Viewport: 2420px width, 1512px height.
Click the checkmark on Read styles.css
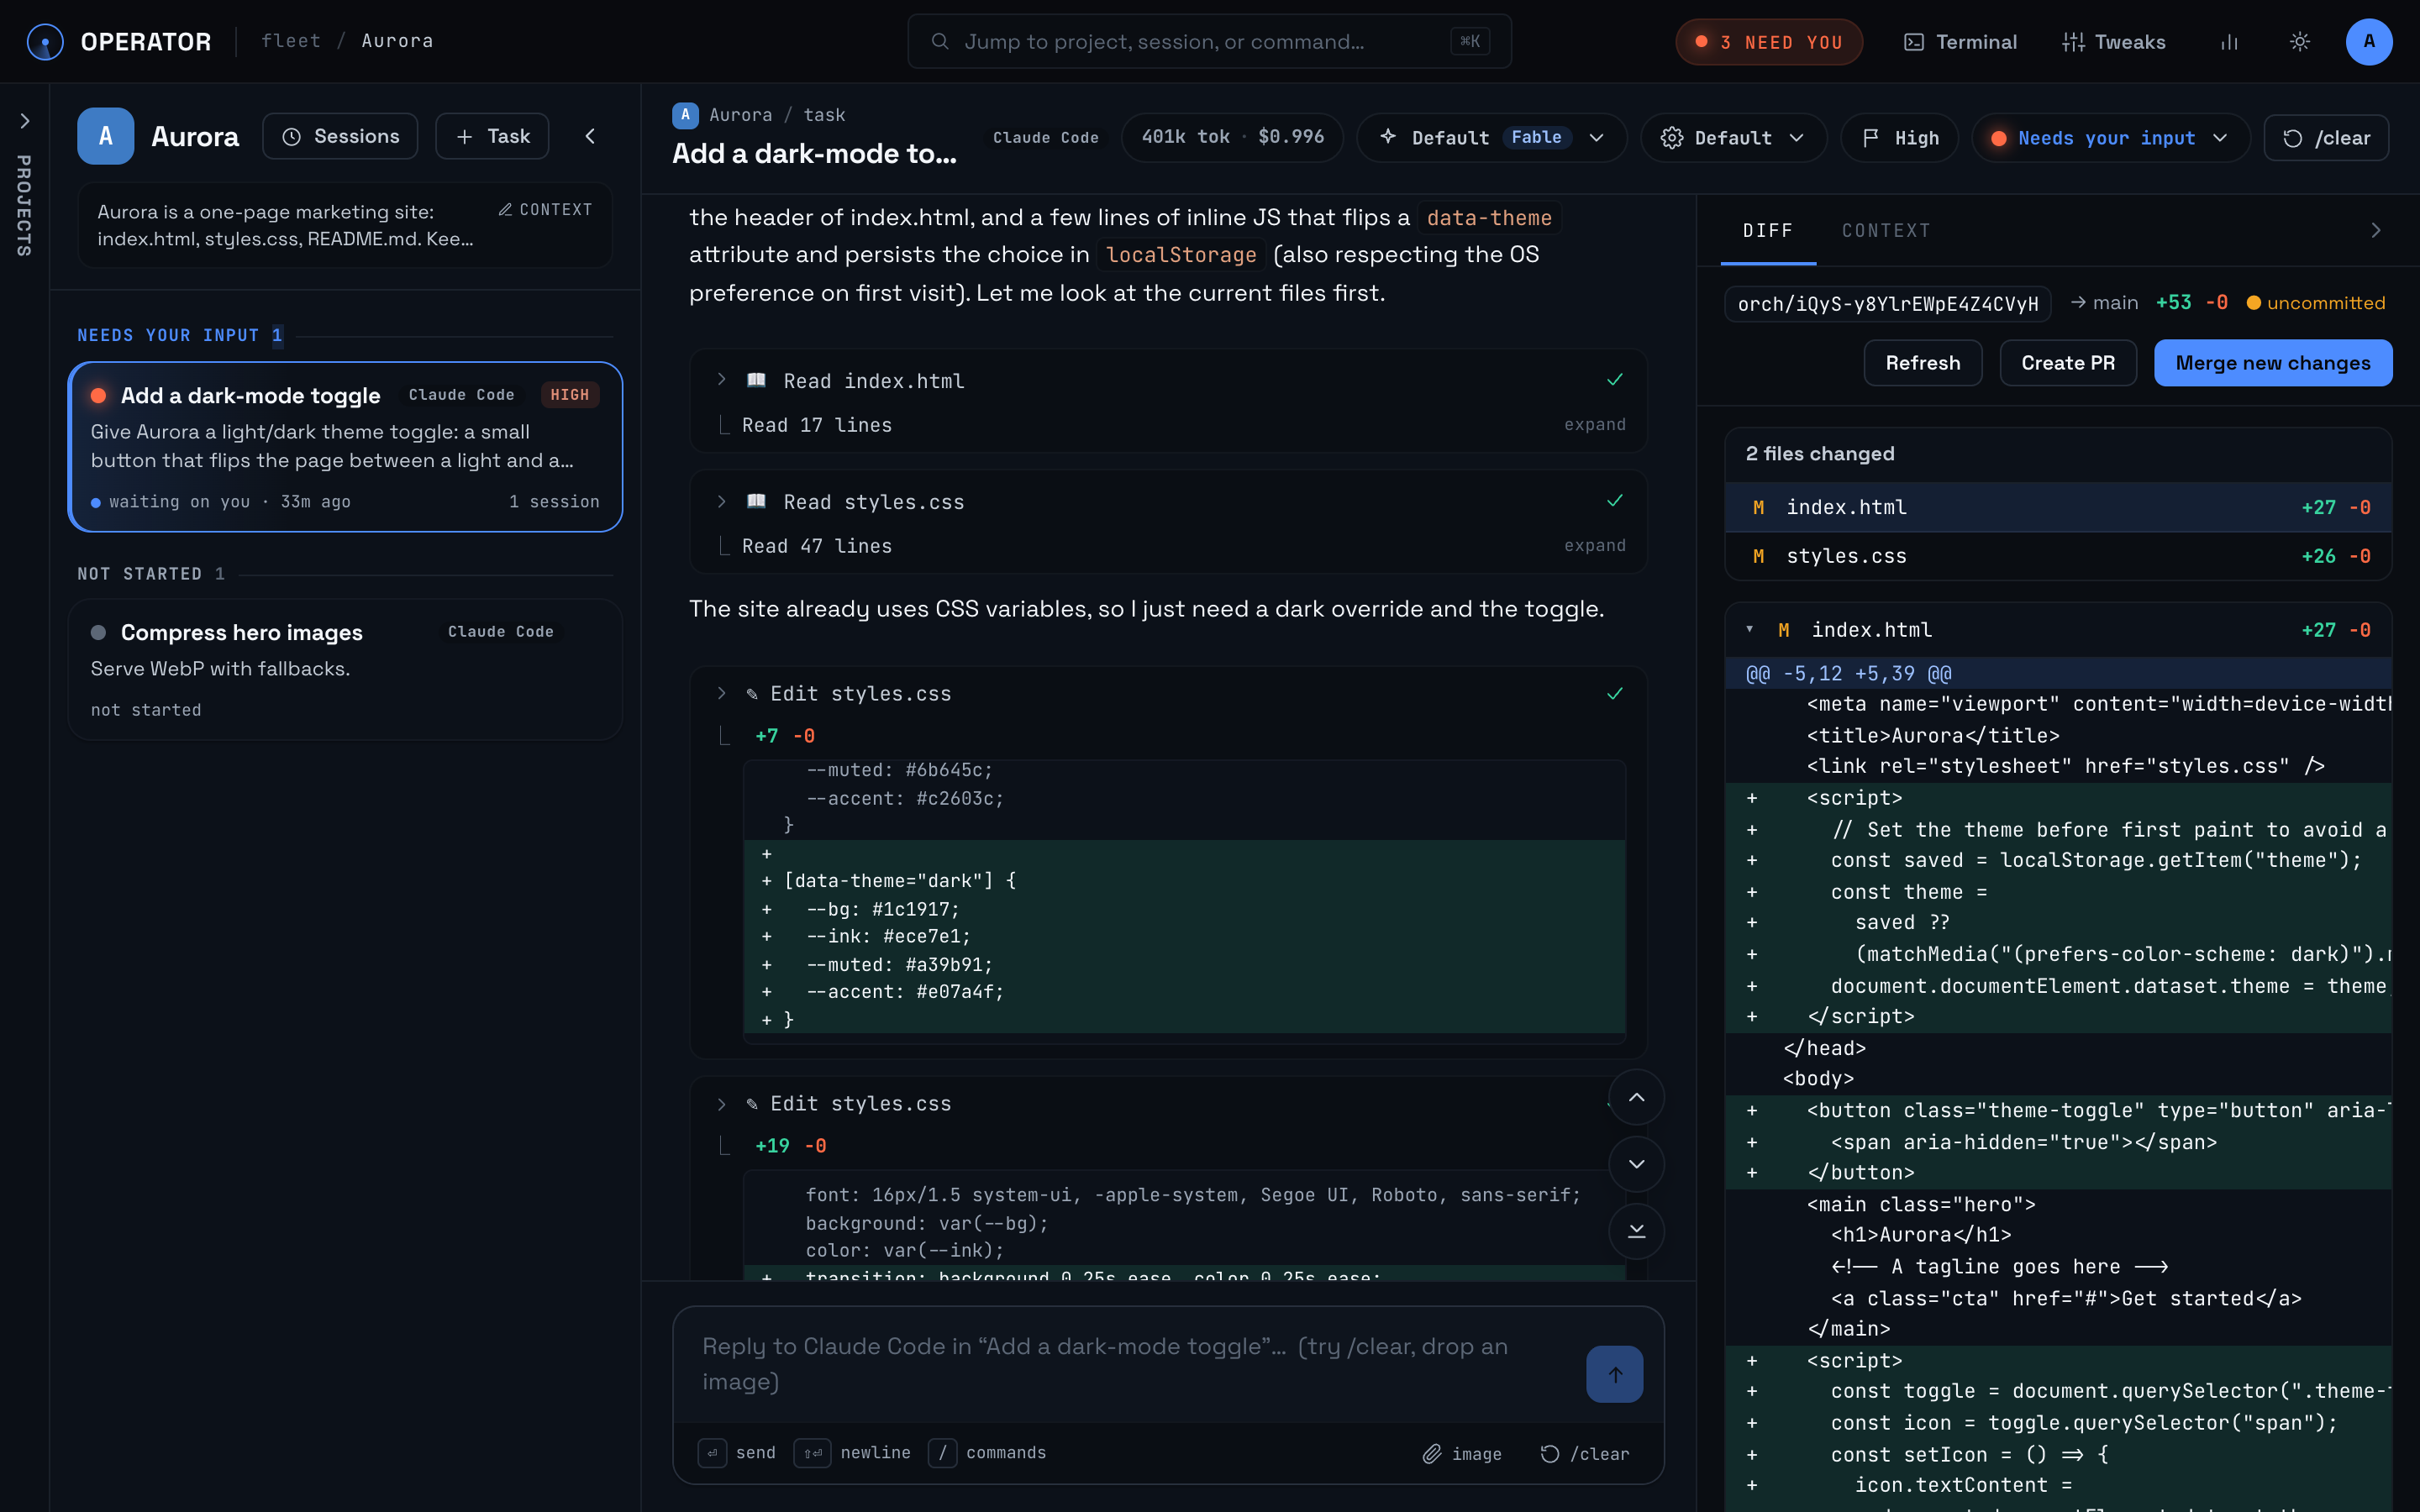tap(1614, 501)
